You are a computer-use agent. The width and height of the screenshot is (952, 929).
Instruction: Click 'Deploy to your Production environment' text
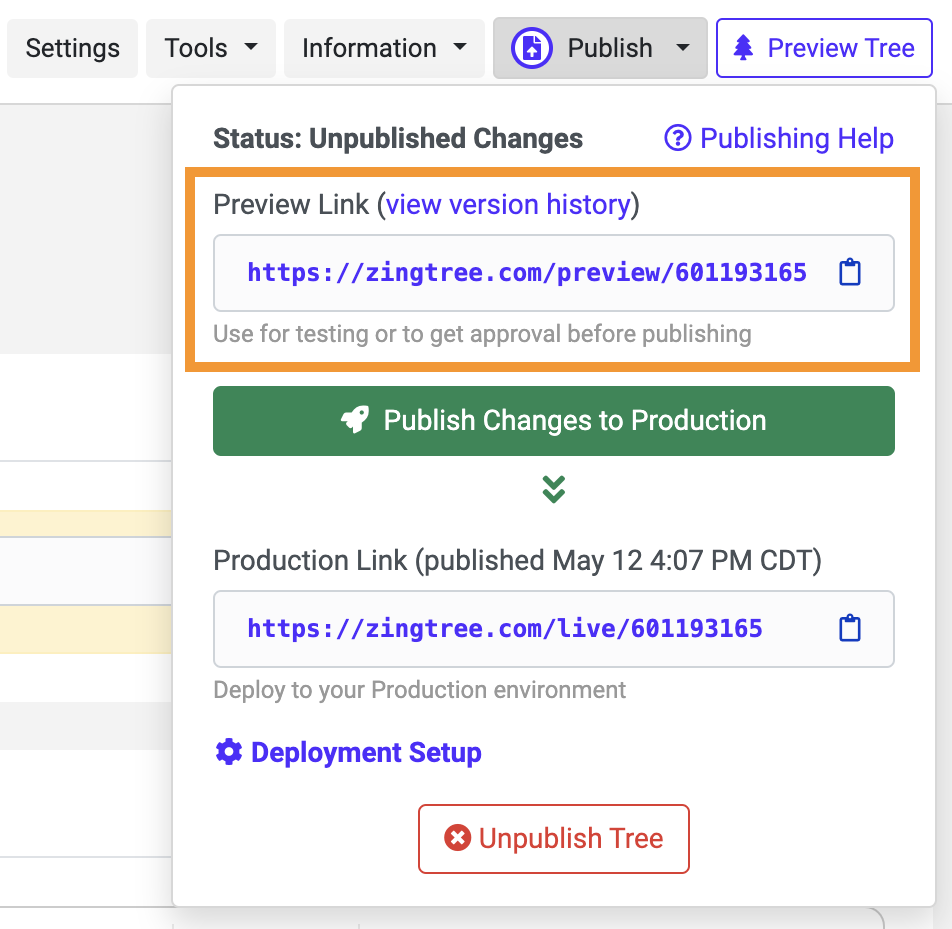click(x=419, y=690)
